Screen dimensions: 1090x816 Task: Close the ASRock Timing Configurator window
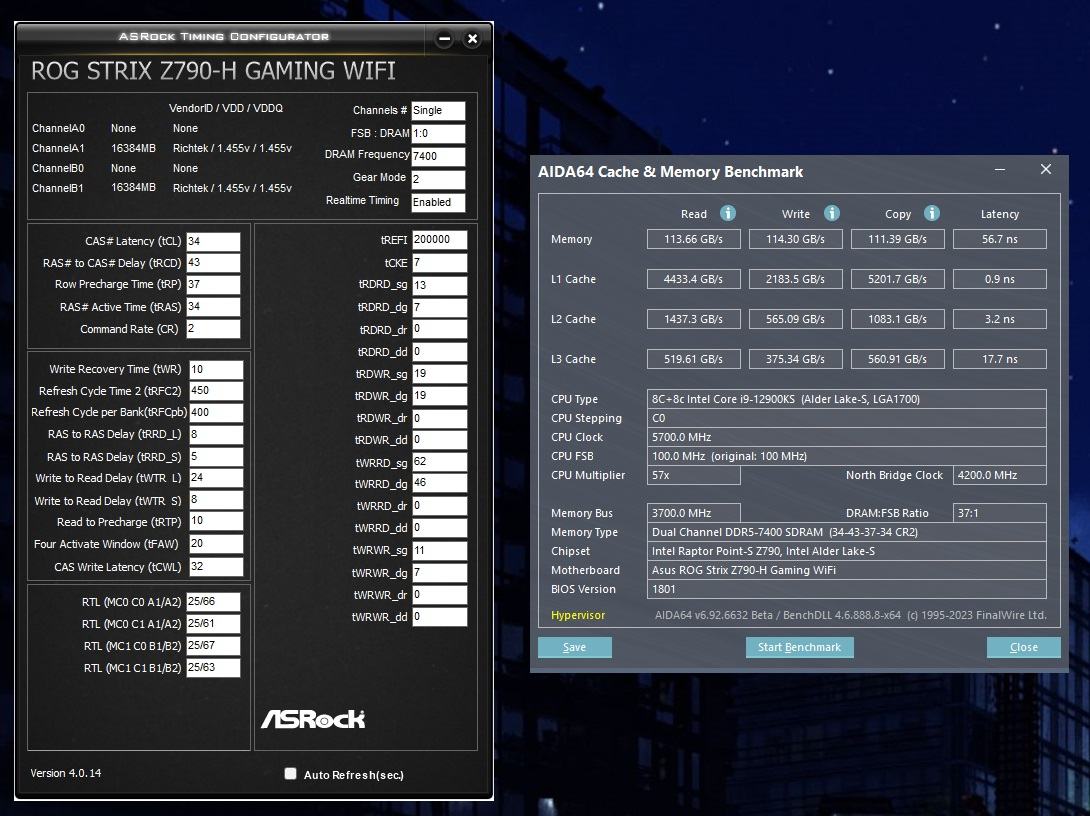click(x=473, y=39)
